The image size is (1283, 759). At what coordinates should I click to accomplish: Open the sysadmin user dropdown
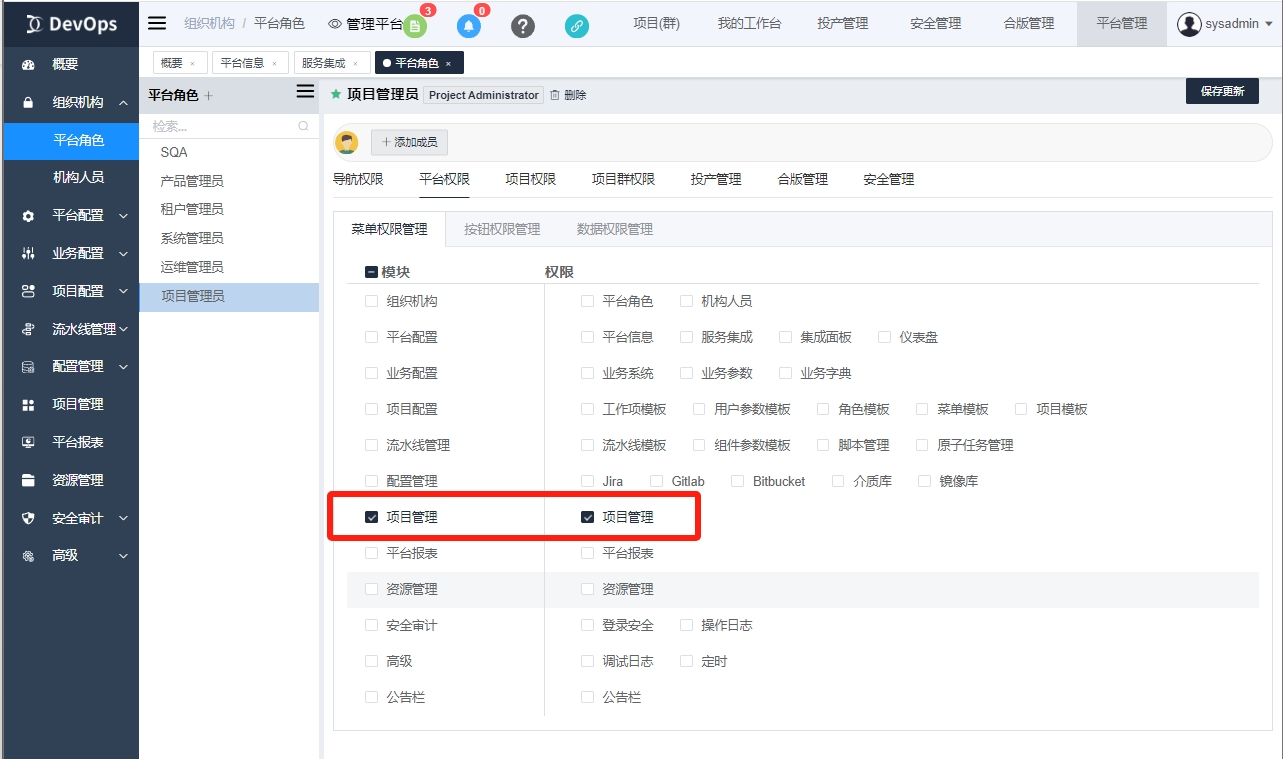coord(1226,24)
